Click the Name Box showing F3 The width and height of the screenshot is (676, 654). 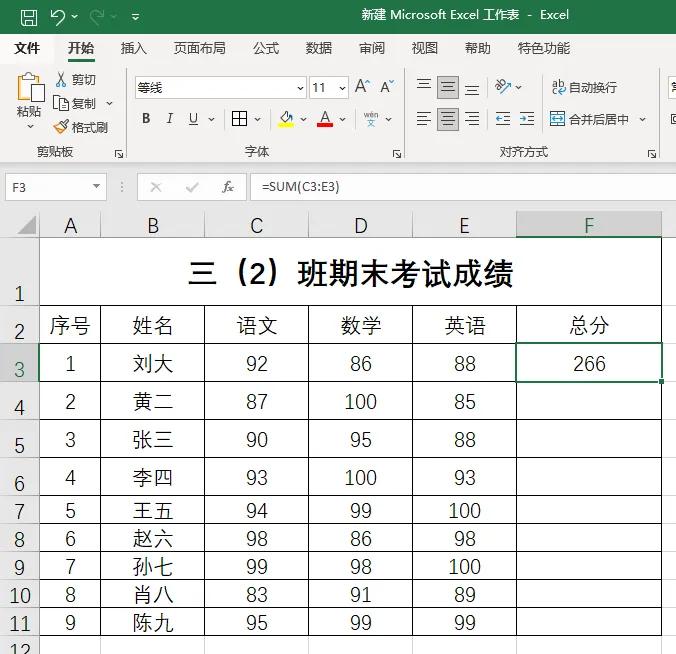pyautogui.click(x=47, y=187)
